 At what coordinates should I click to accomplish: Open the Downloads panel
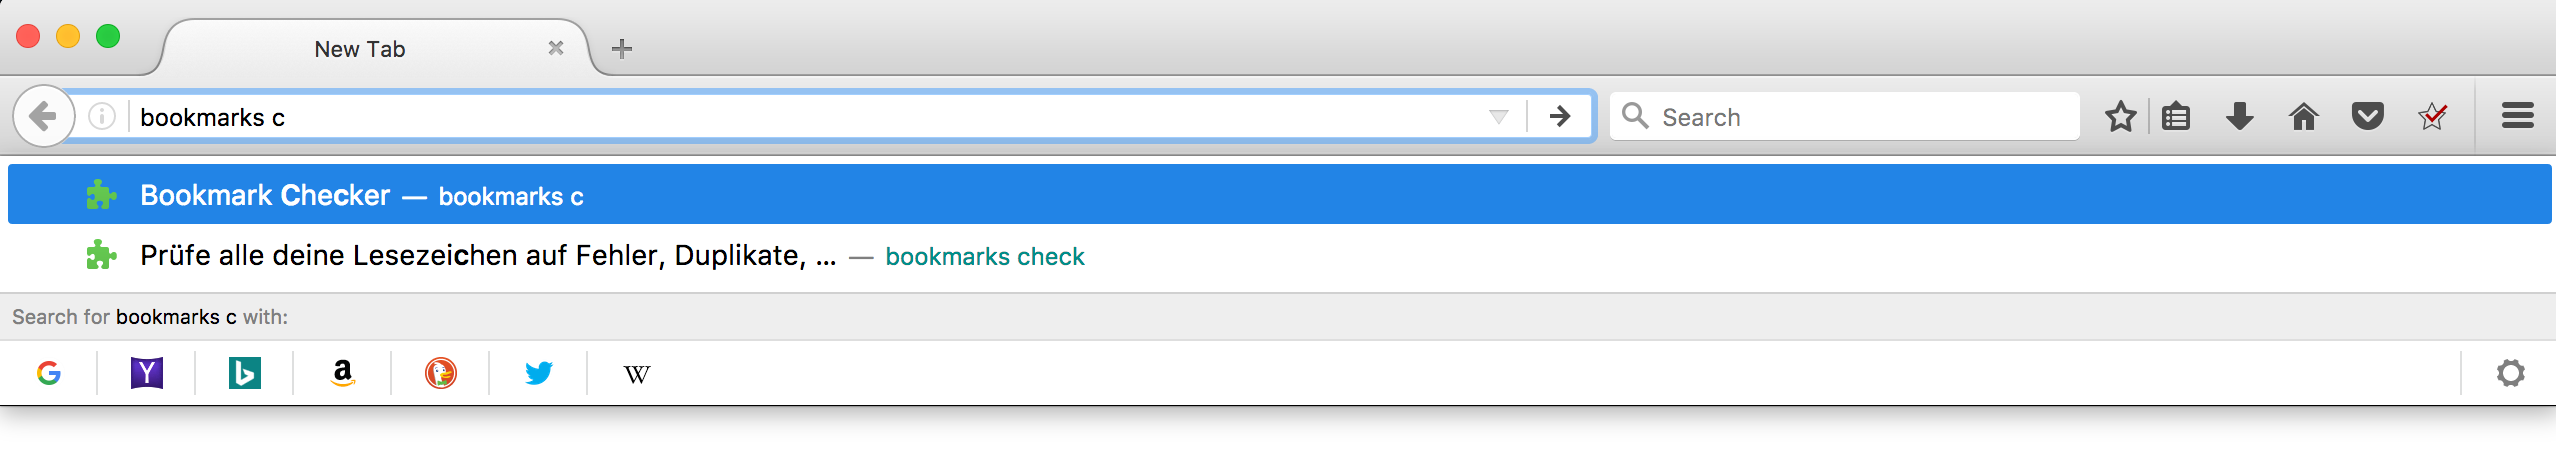(2240, 117)
